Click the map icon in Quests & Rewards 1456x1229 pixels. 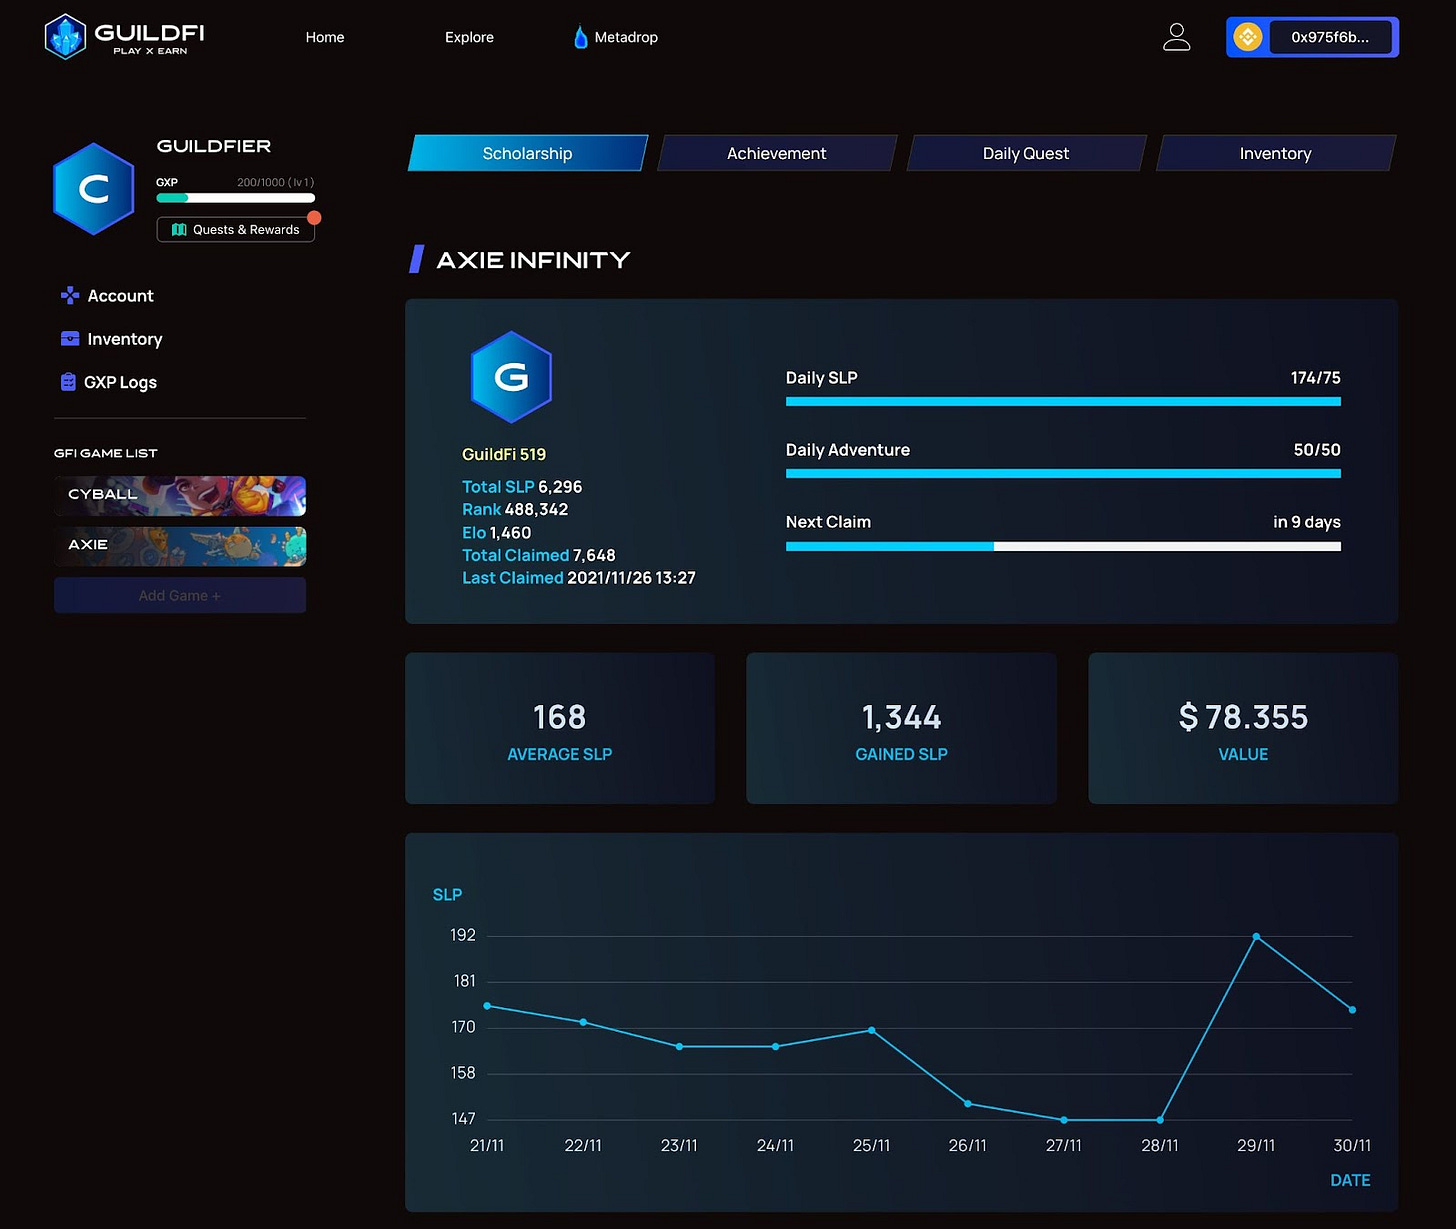pos(179,229)
